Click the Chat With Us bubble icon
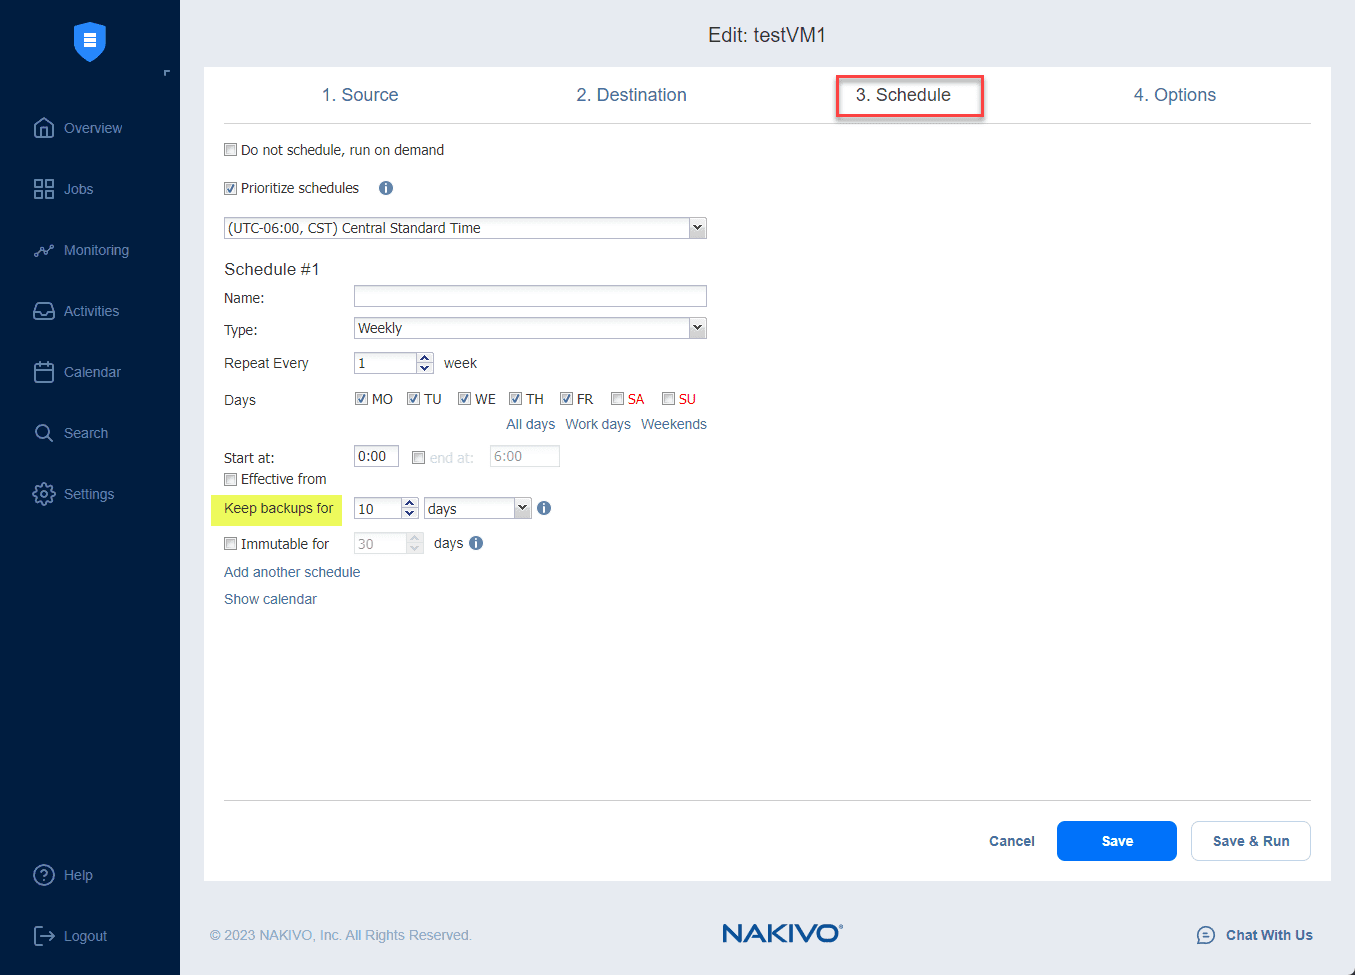 point(1206,935)
